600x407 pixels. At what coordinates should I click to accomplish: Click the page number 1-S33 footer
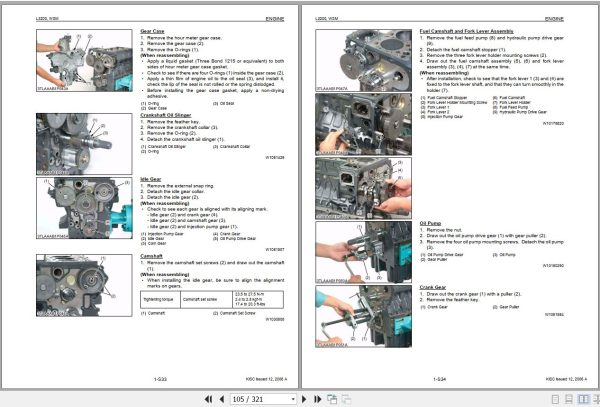160,379
